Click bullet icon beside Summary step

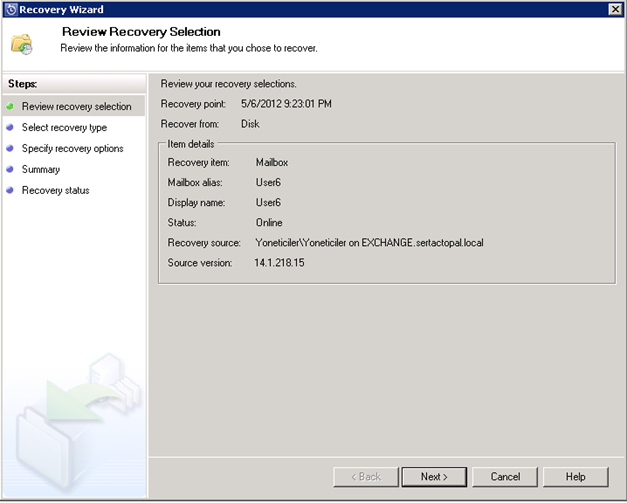[x=11, y=169]
